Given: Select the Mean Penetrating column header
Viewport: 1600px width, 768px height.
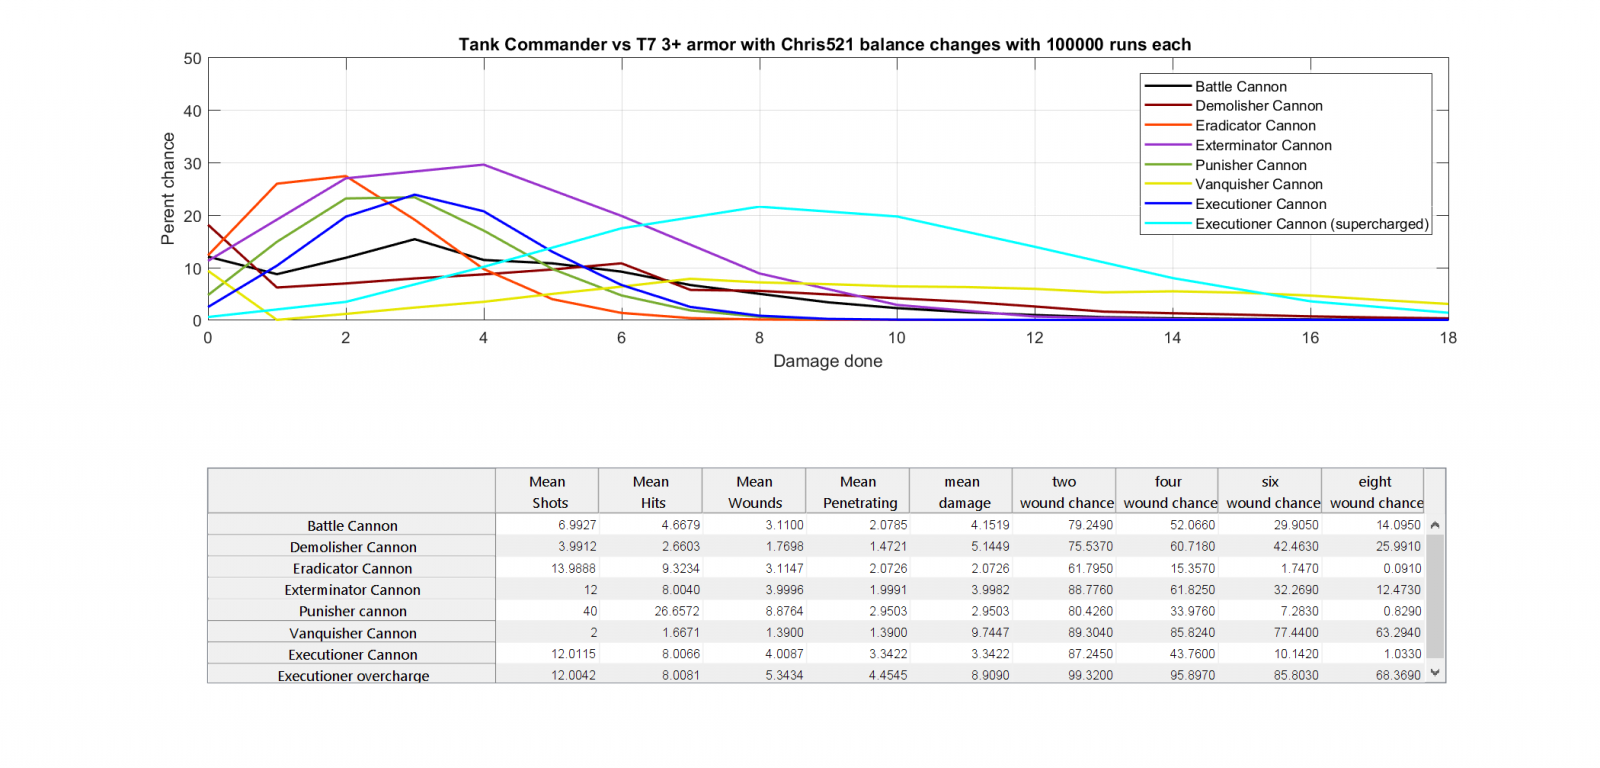Looking at the screenshot, I should [858, 492].
